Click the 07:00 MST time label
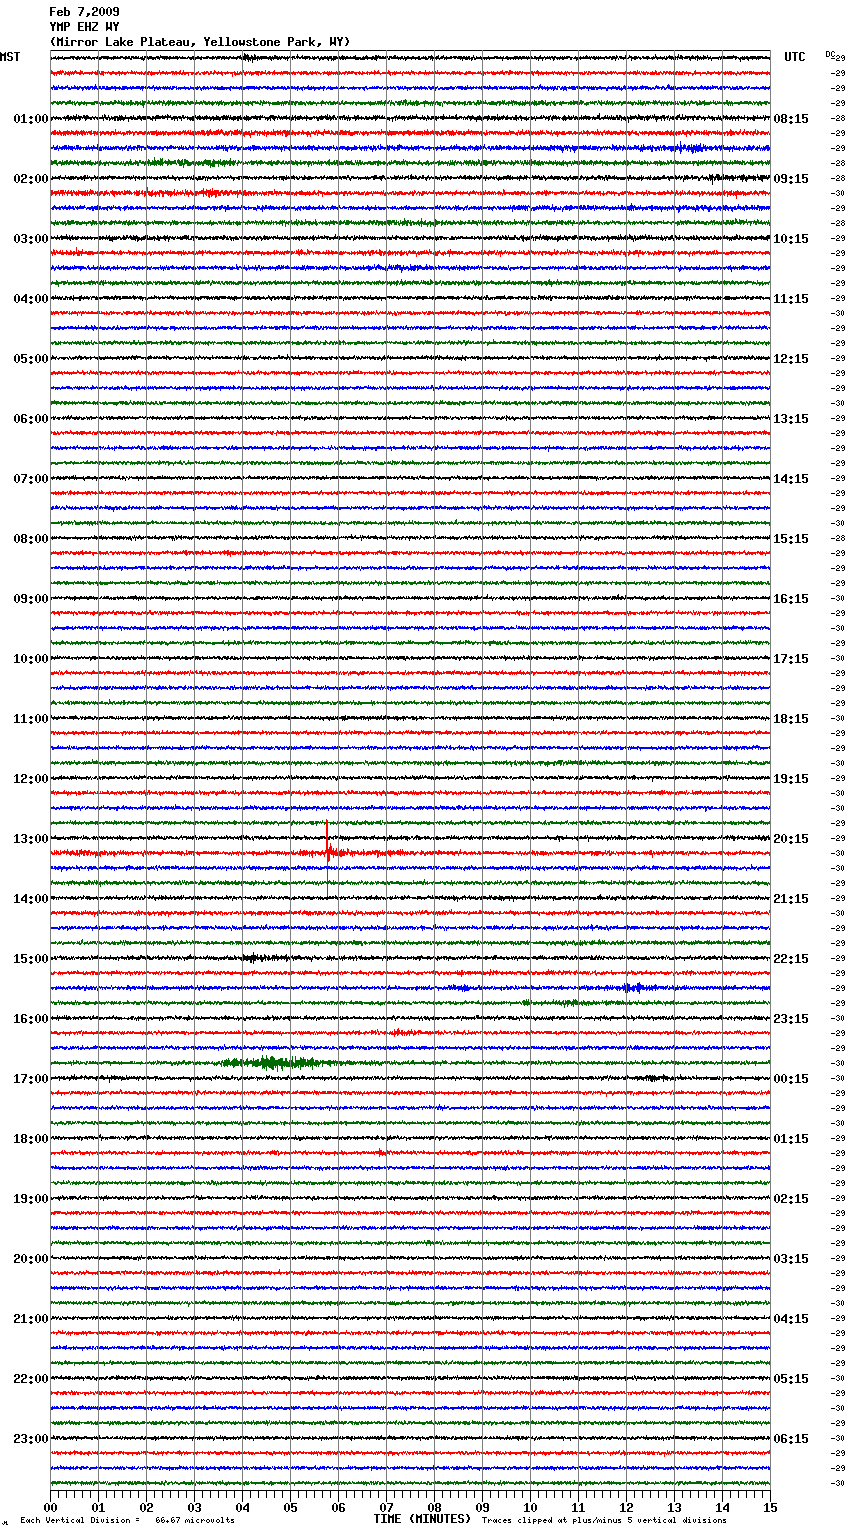This screenshot has width=850, height=1534. click(x=31, y=479)
